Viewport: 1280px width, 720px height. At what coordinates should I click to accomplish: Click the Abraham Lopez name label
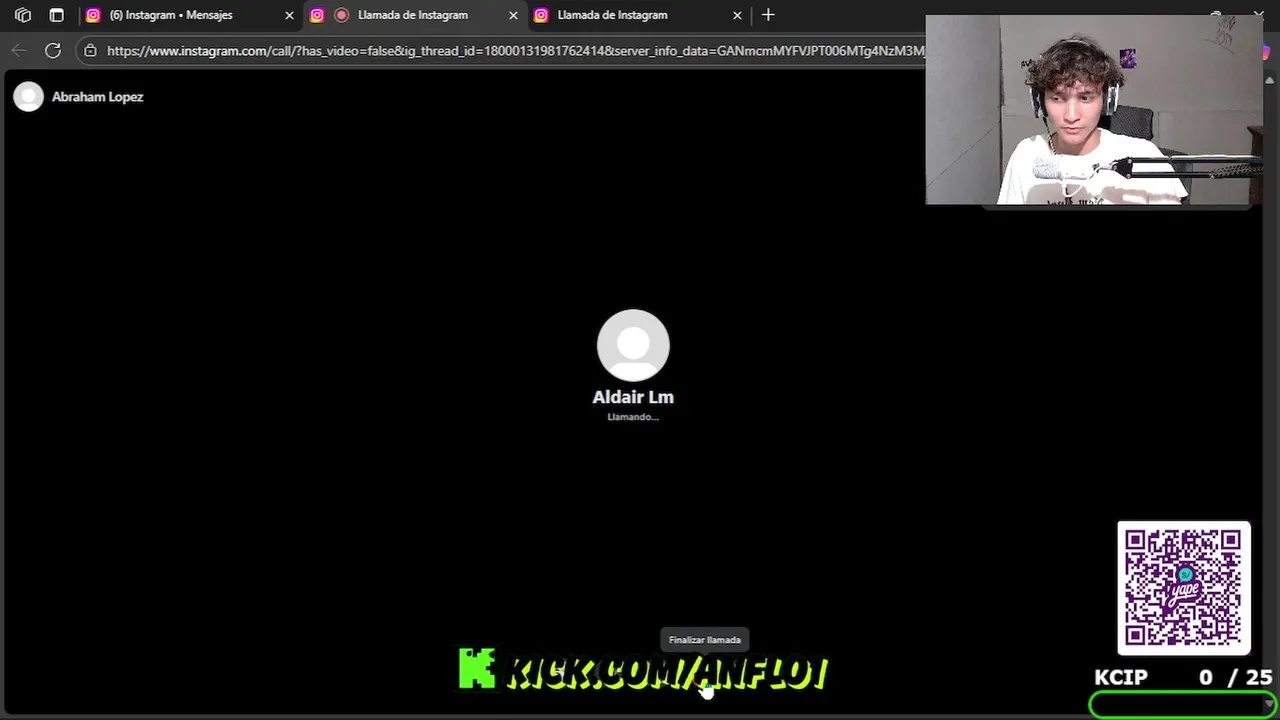(x=98, y=97)
